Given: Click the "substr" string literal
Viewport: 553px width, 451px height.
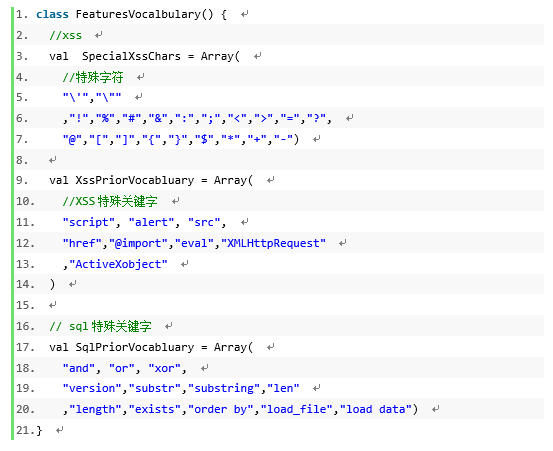Looking at the screenshot, I should 154,388.
